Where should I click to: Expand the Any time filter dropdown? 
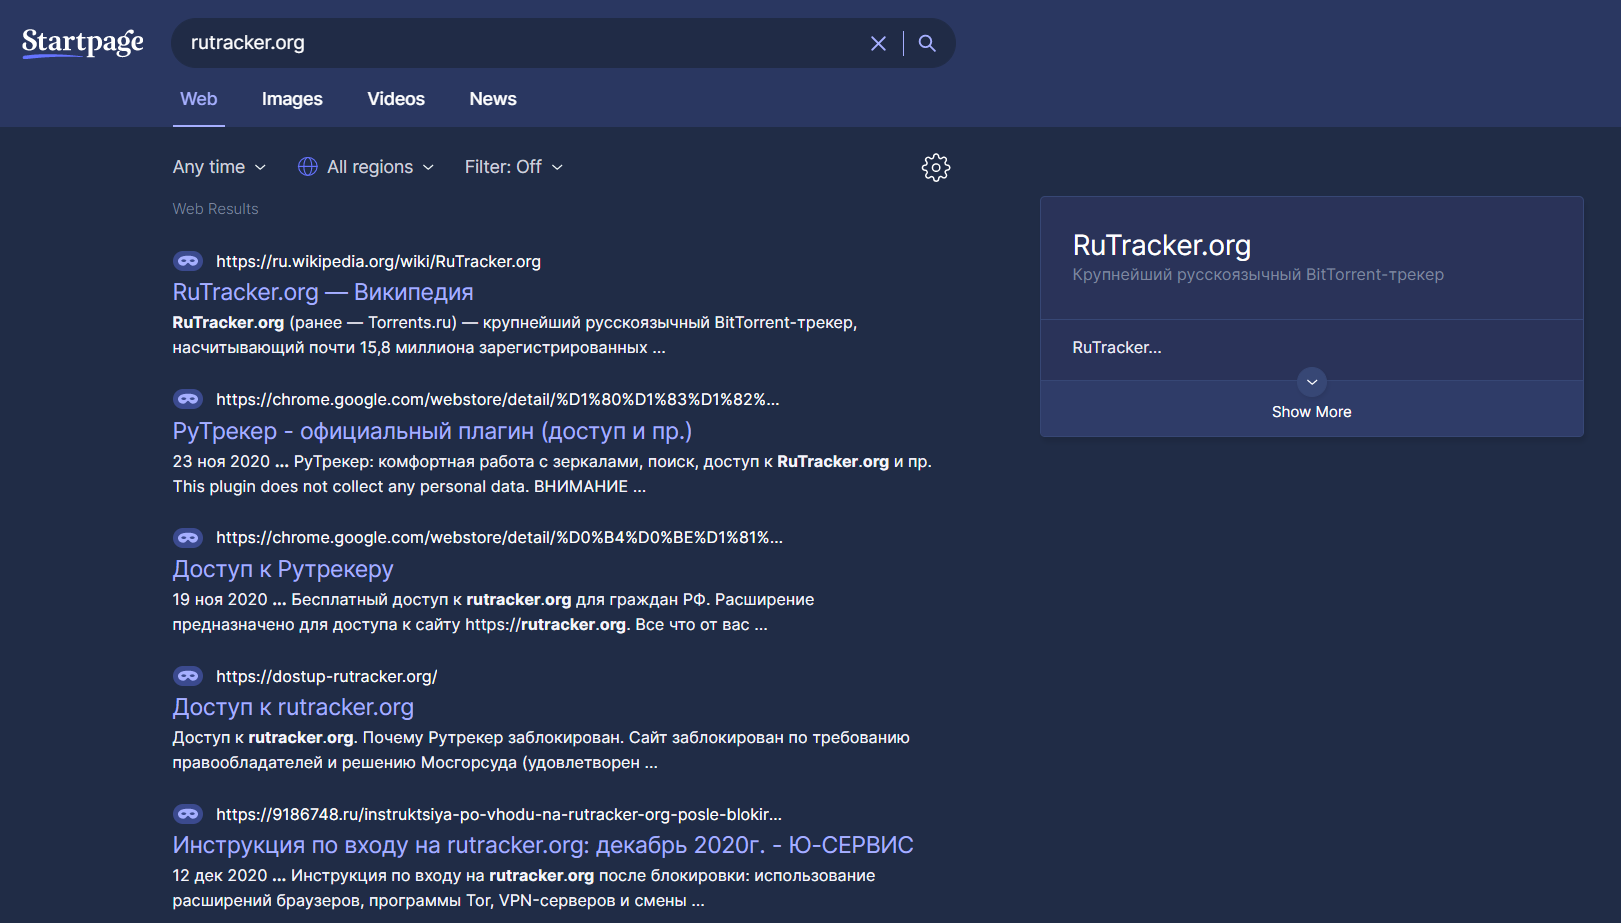(219, 167)
